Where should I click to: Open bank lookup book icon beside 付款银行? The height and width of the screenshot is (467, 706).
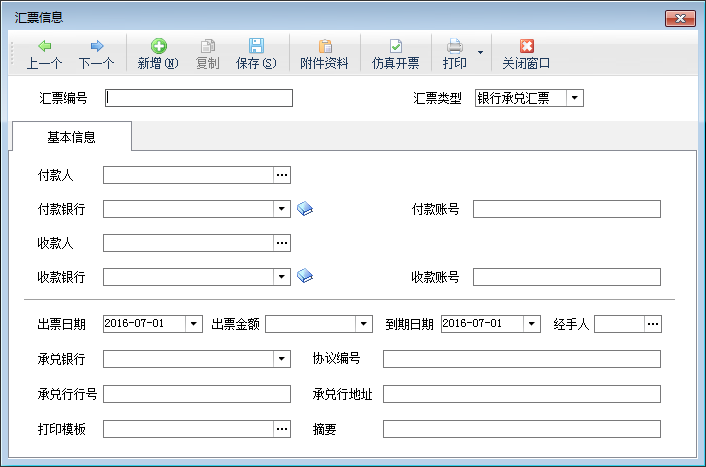305,209
